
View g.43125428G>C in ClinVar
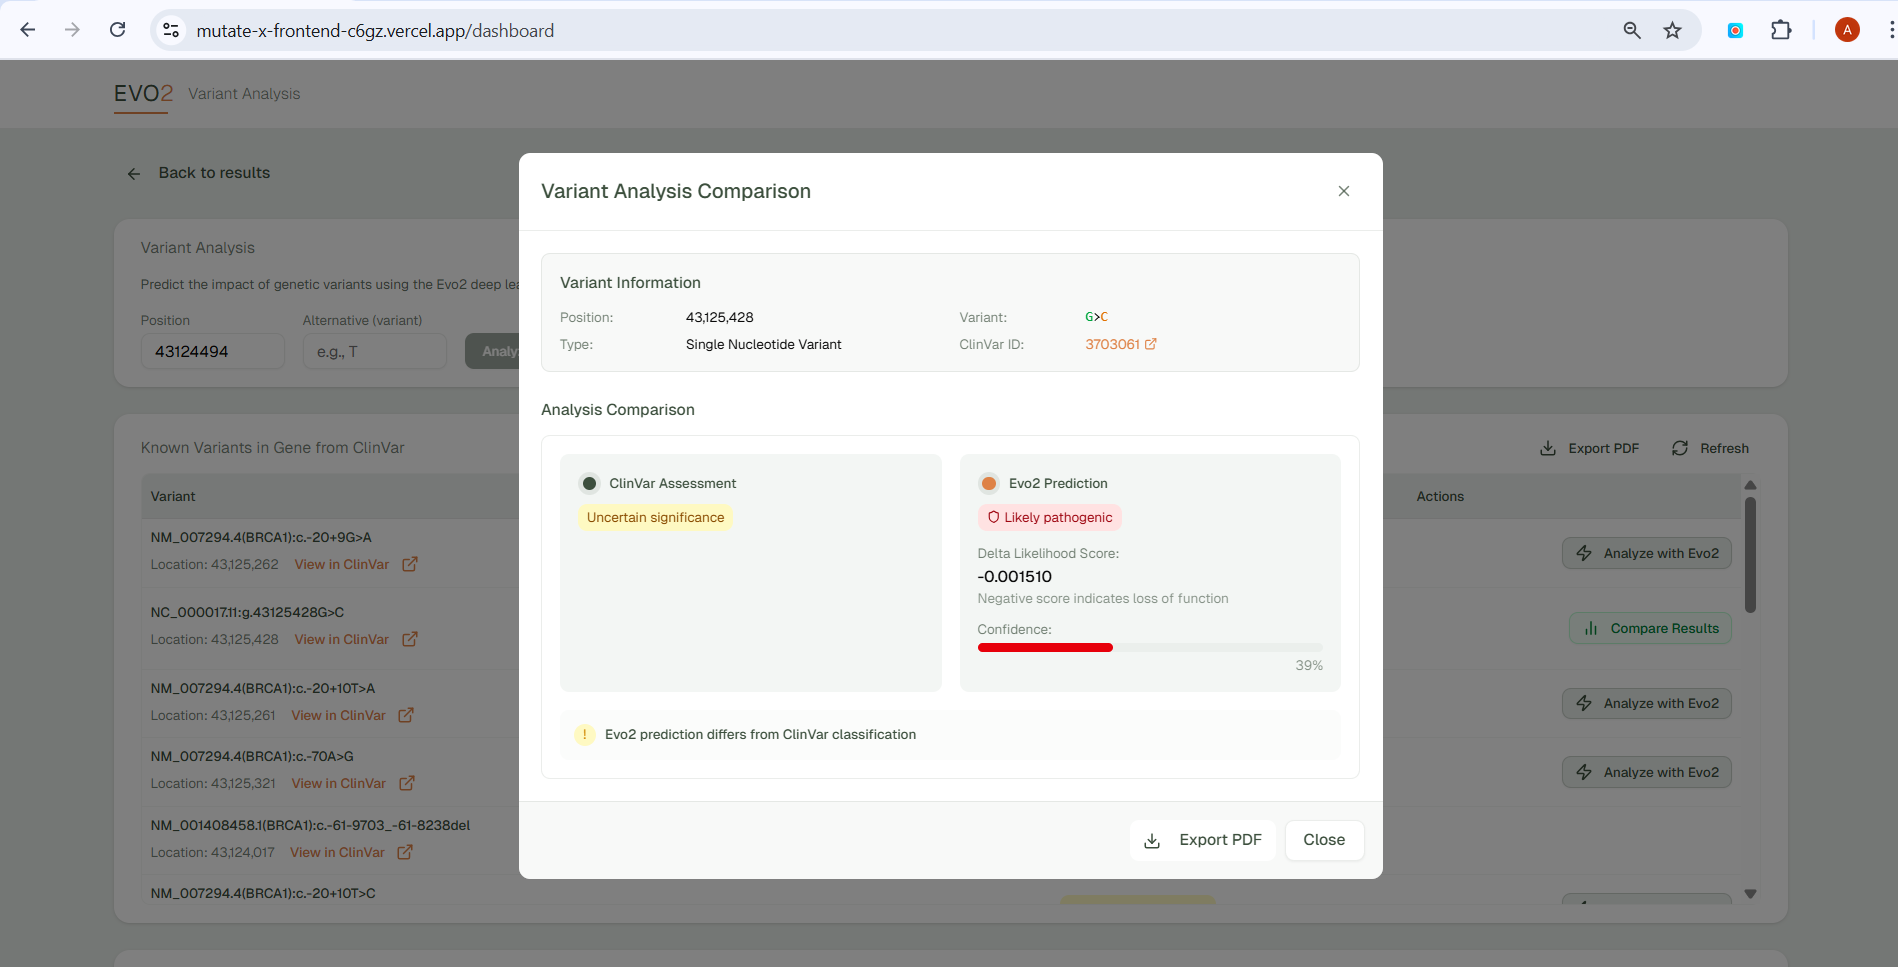(342, 640)
